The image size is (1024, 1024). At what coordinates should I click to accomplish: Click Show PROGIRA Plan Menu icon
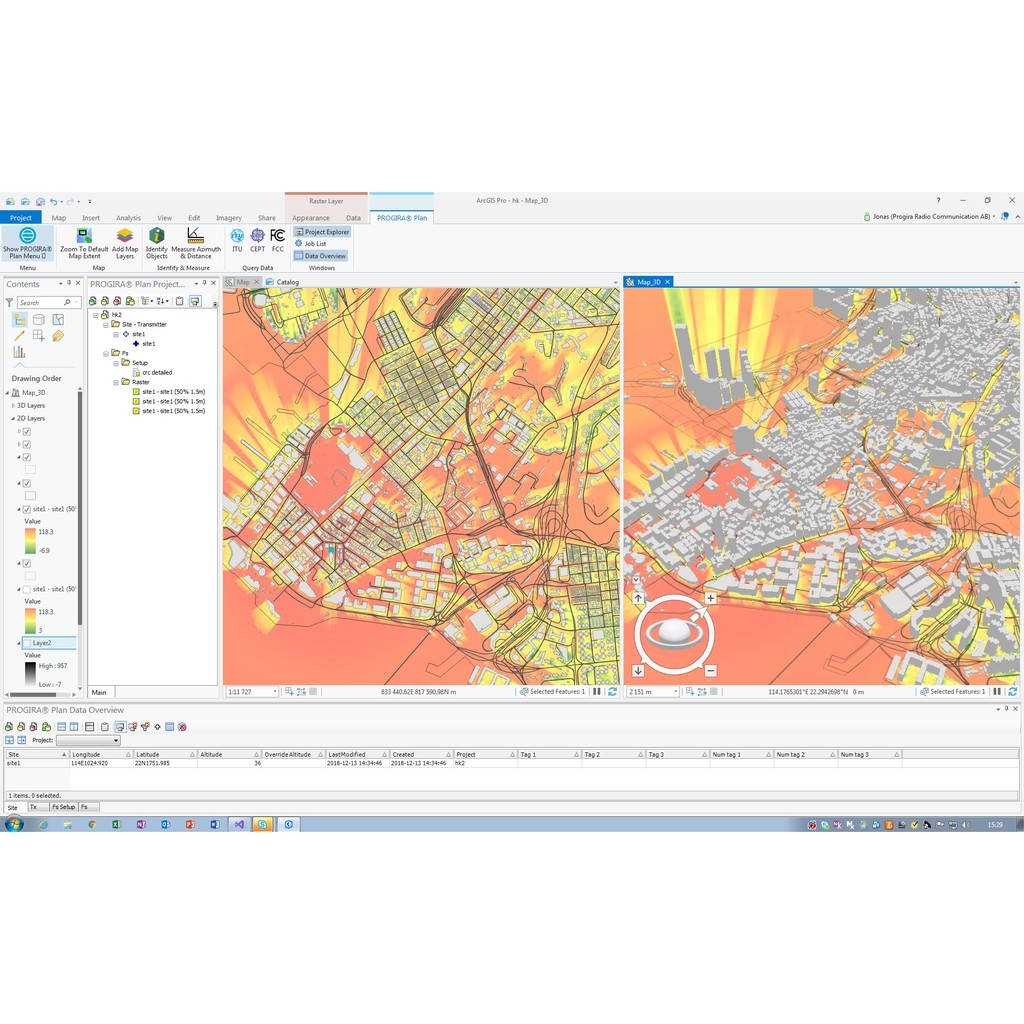point(27,236)
